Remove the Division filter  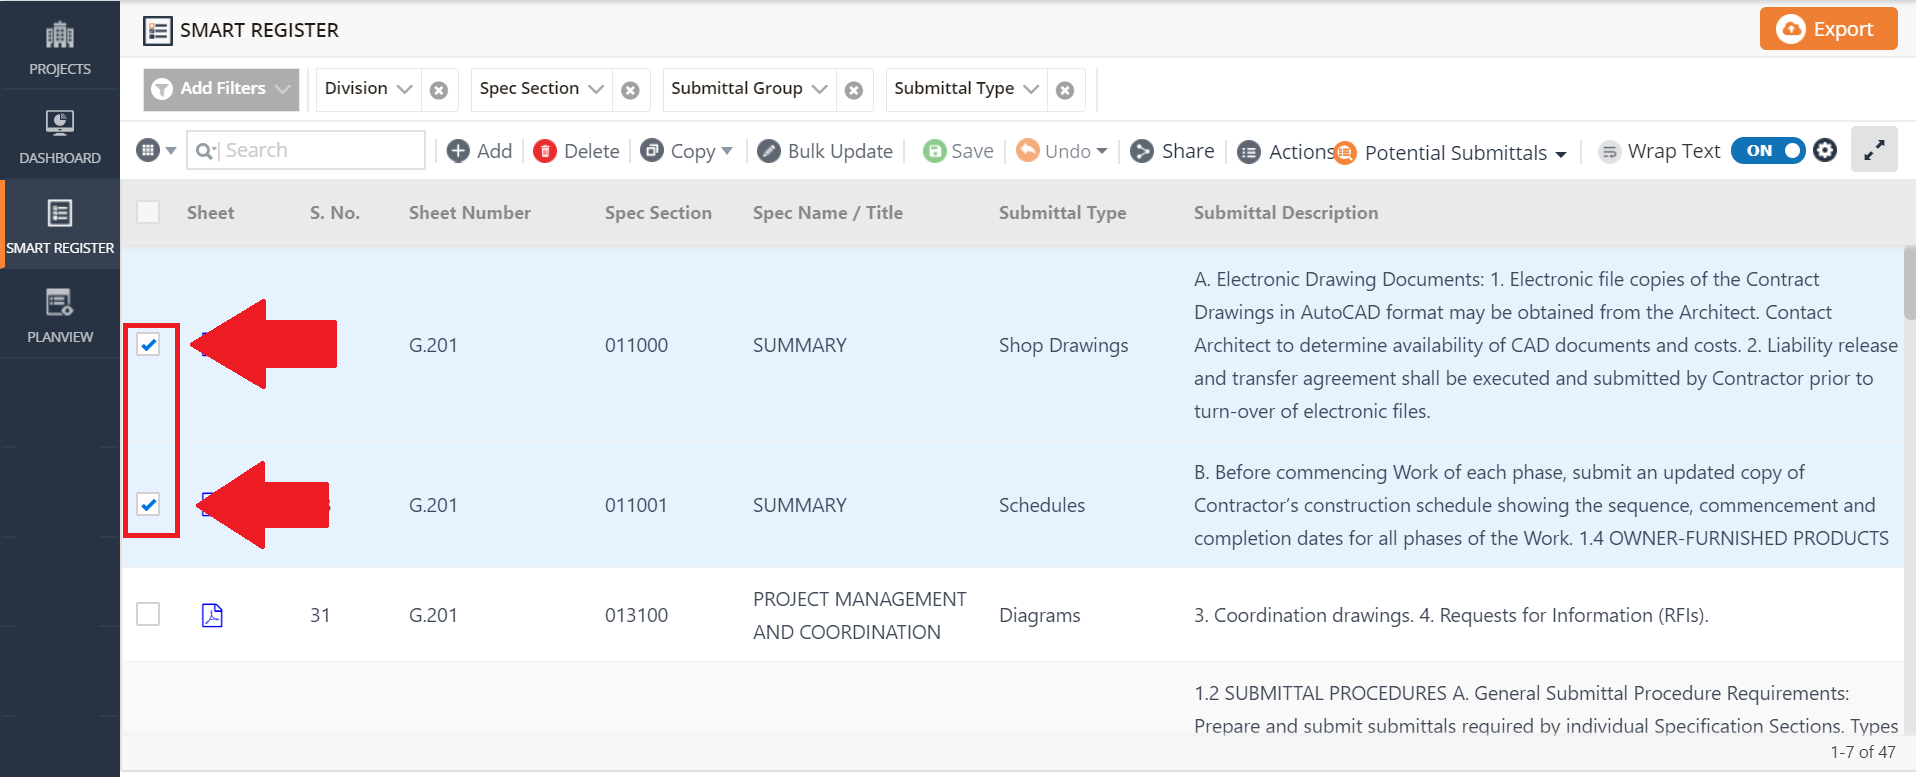438,90
